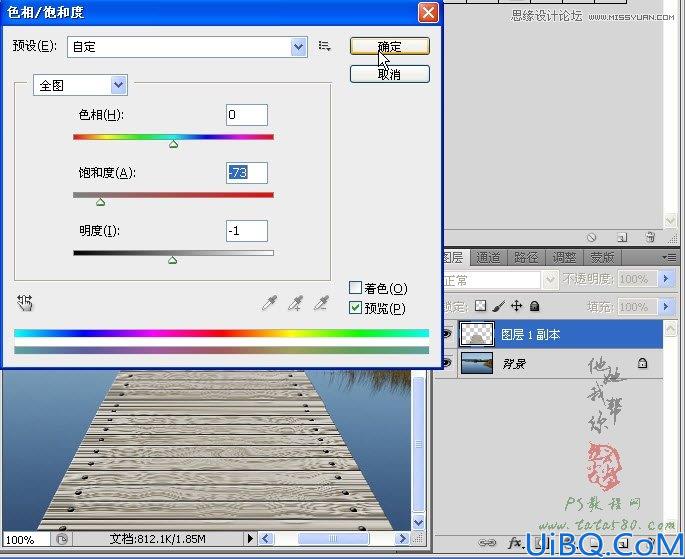Click the 取消 (Cancel) button
The image size is (685, 559).
(x=389, y=74)
